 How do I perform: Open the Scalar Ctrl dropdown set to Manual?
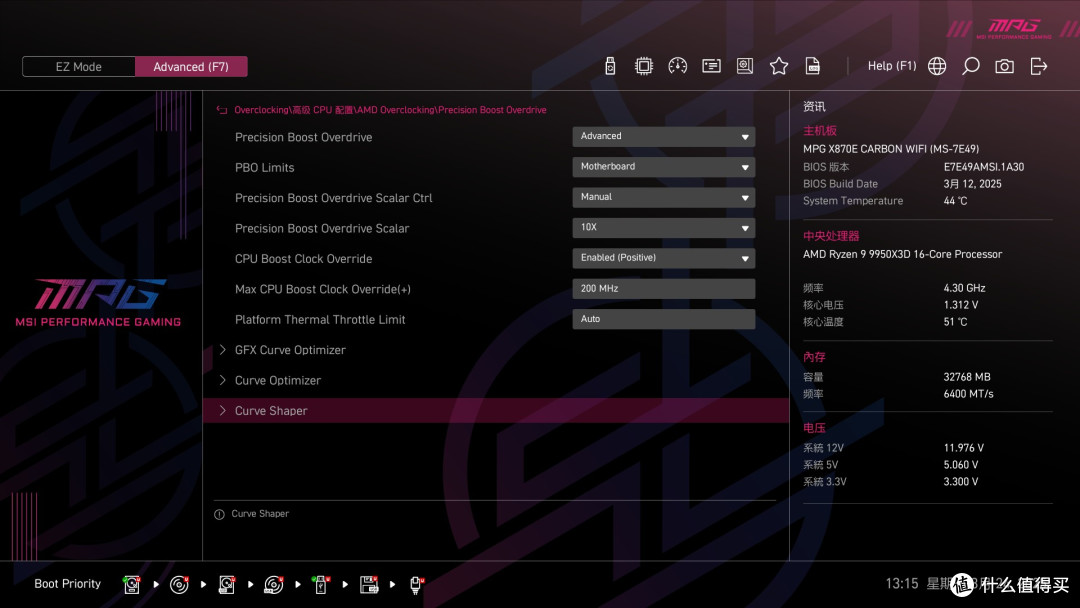click(x=663, y=197)
